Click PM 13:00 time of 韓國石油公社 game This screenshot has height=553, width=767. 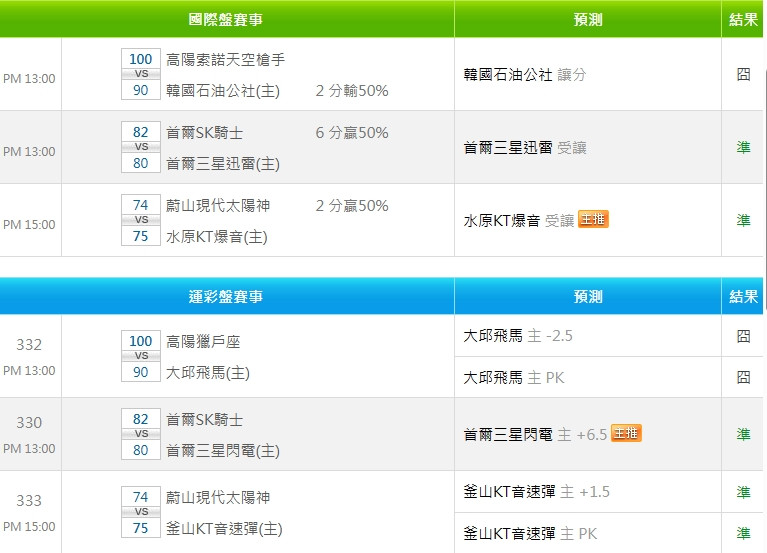click(x=29, y=79)
